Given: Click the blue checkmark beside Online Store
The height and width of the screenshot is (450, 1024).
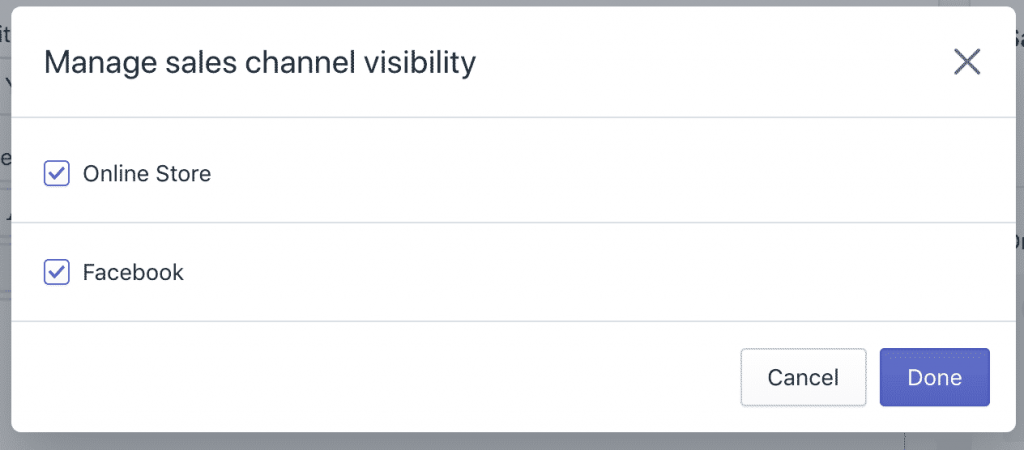Looking at the screenshot, I should (x=57, y=174).
